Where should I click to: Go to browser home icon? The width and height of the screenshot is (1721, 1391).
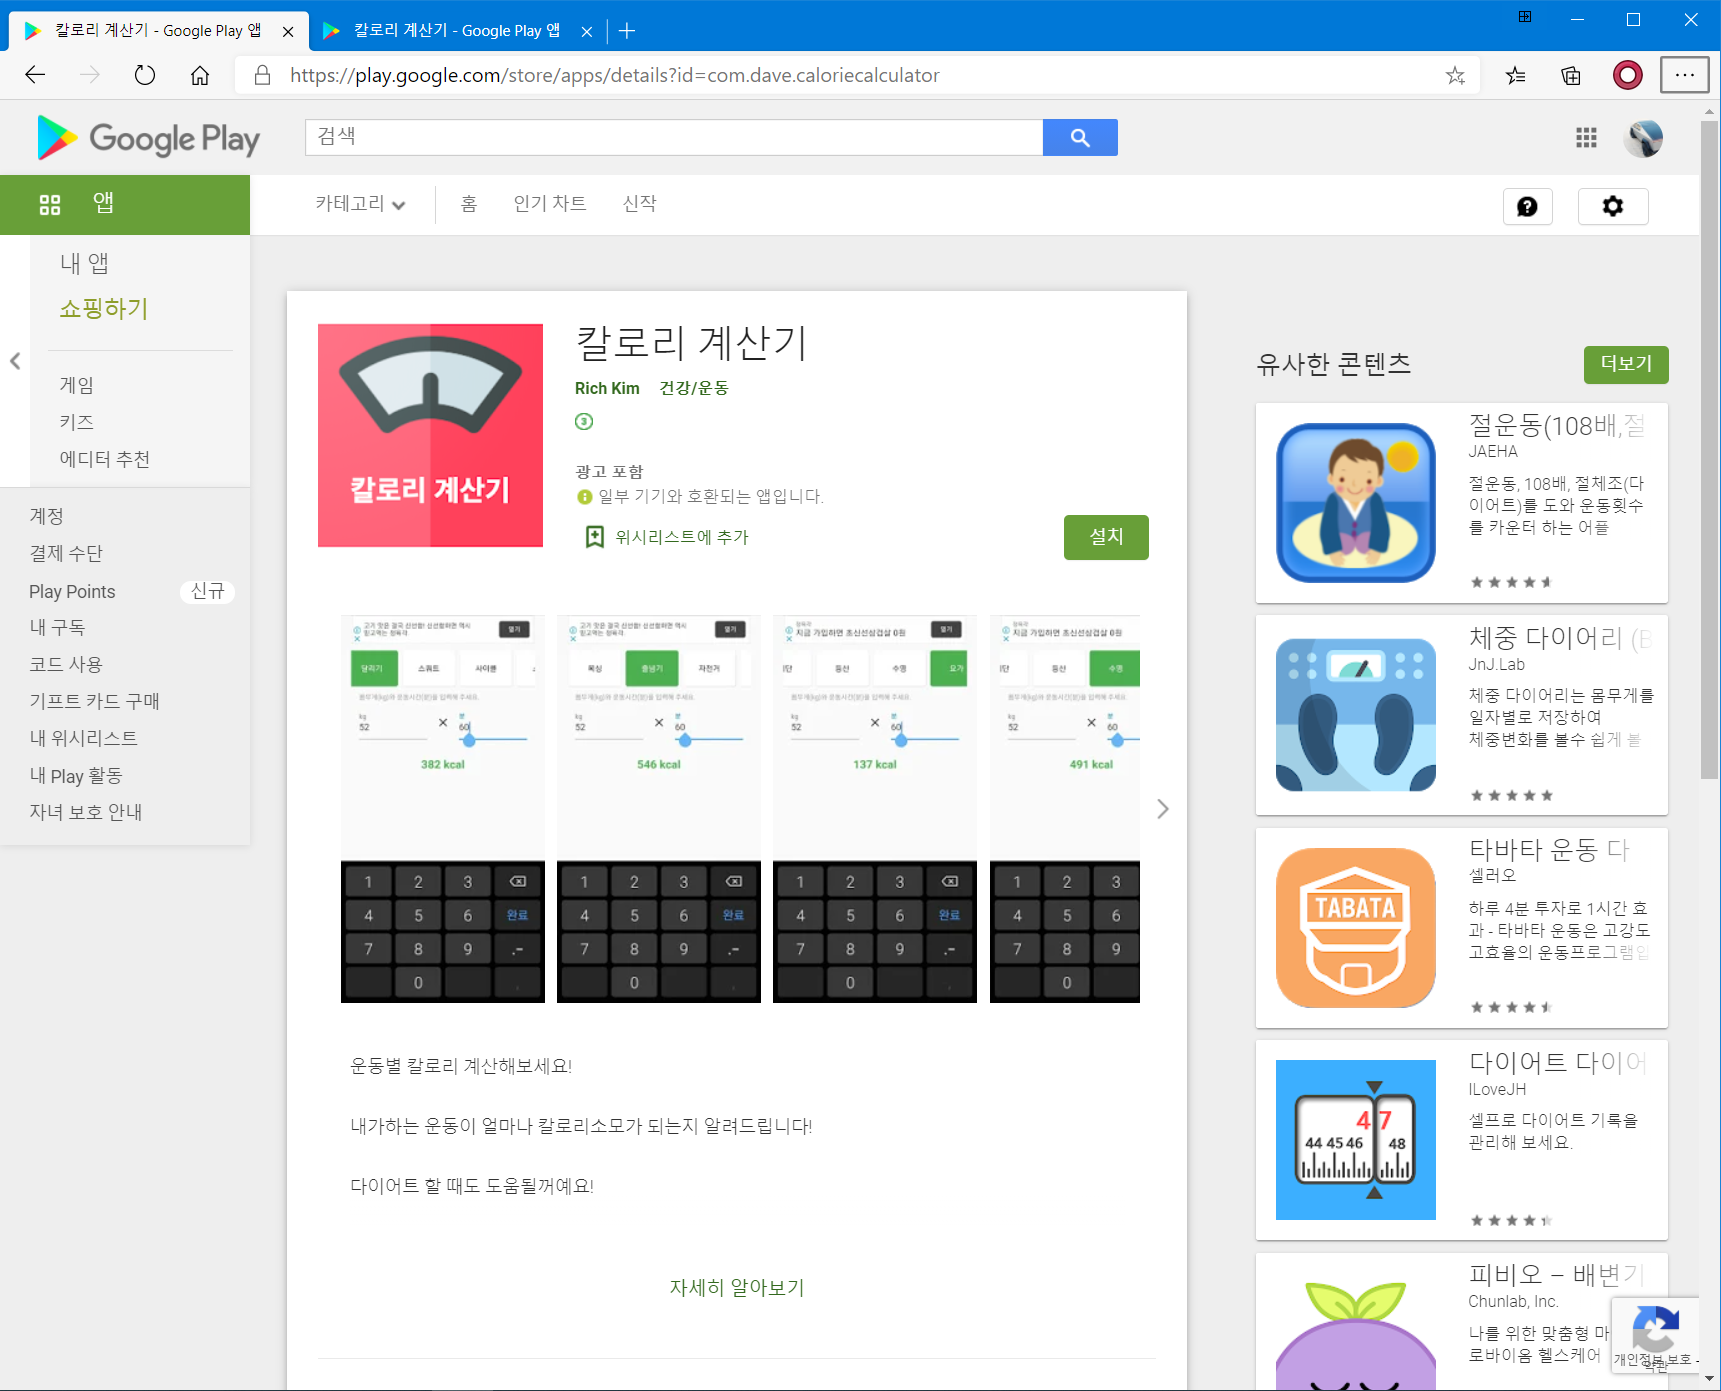pos(200,75)
